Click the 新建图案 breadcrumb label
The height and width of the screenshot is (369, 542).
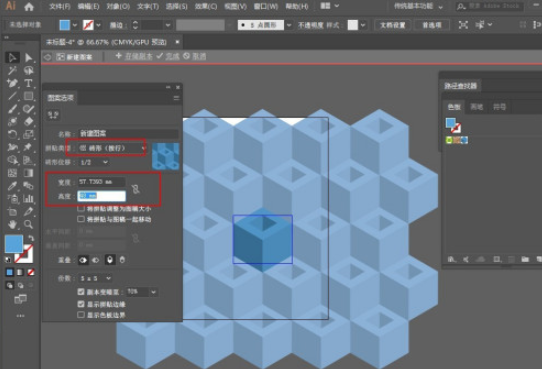click(x=79, y=57)
